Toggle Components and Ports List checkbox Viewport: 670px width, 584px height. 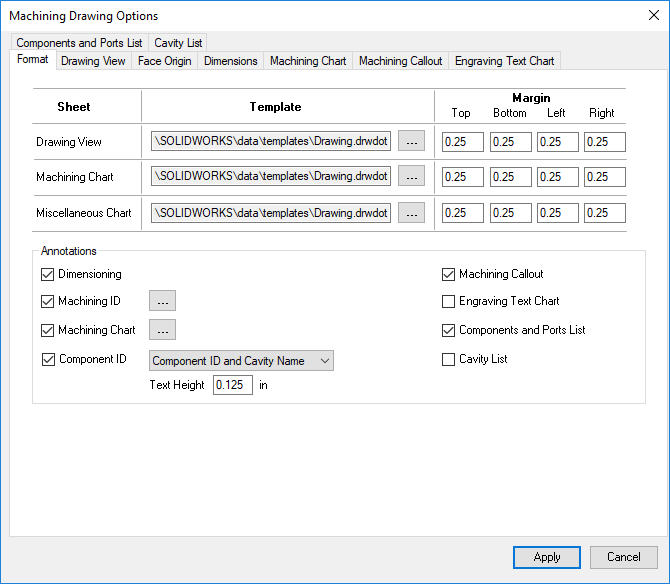coord(449,330)
